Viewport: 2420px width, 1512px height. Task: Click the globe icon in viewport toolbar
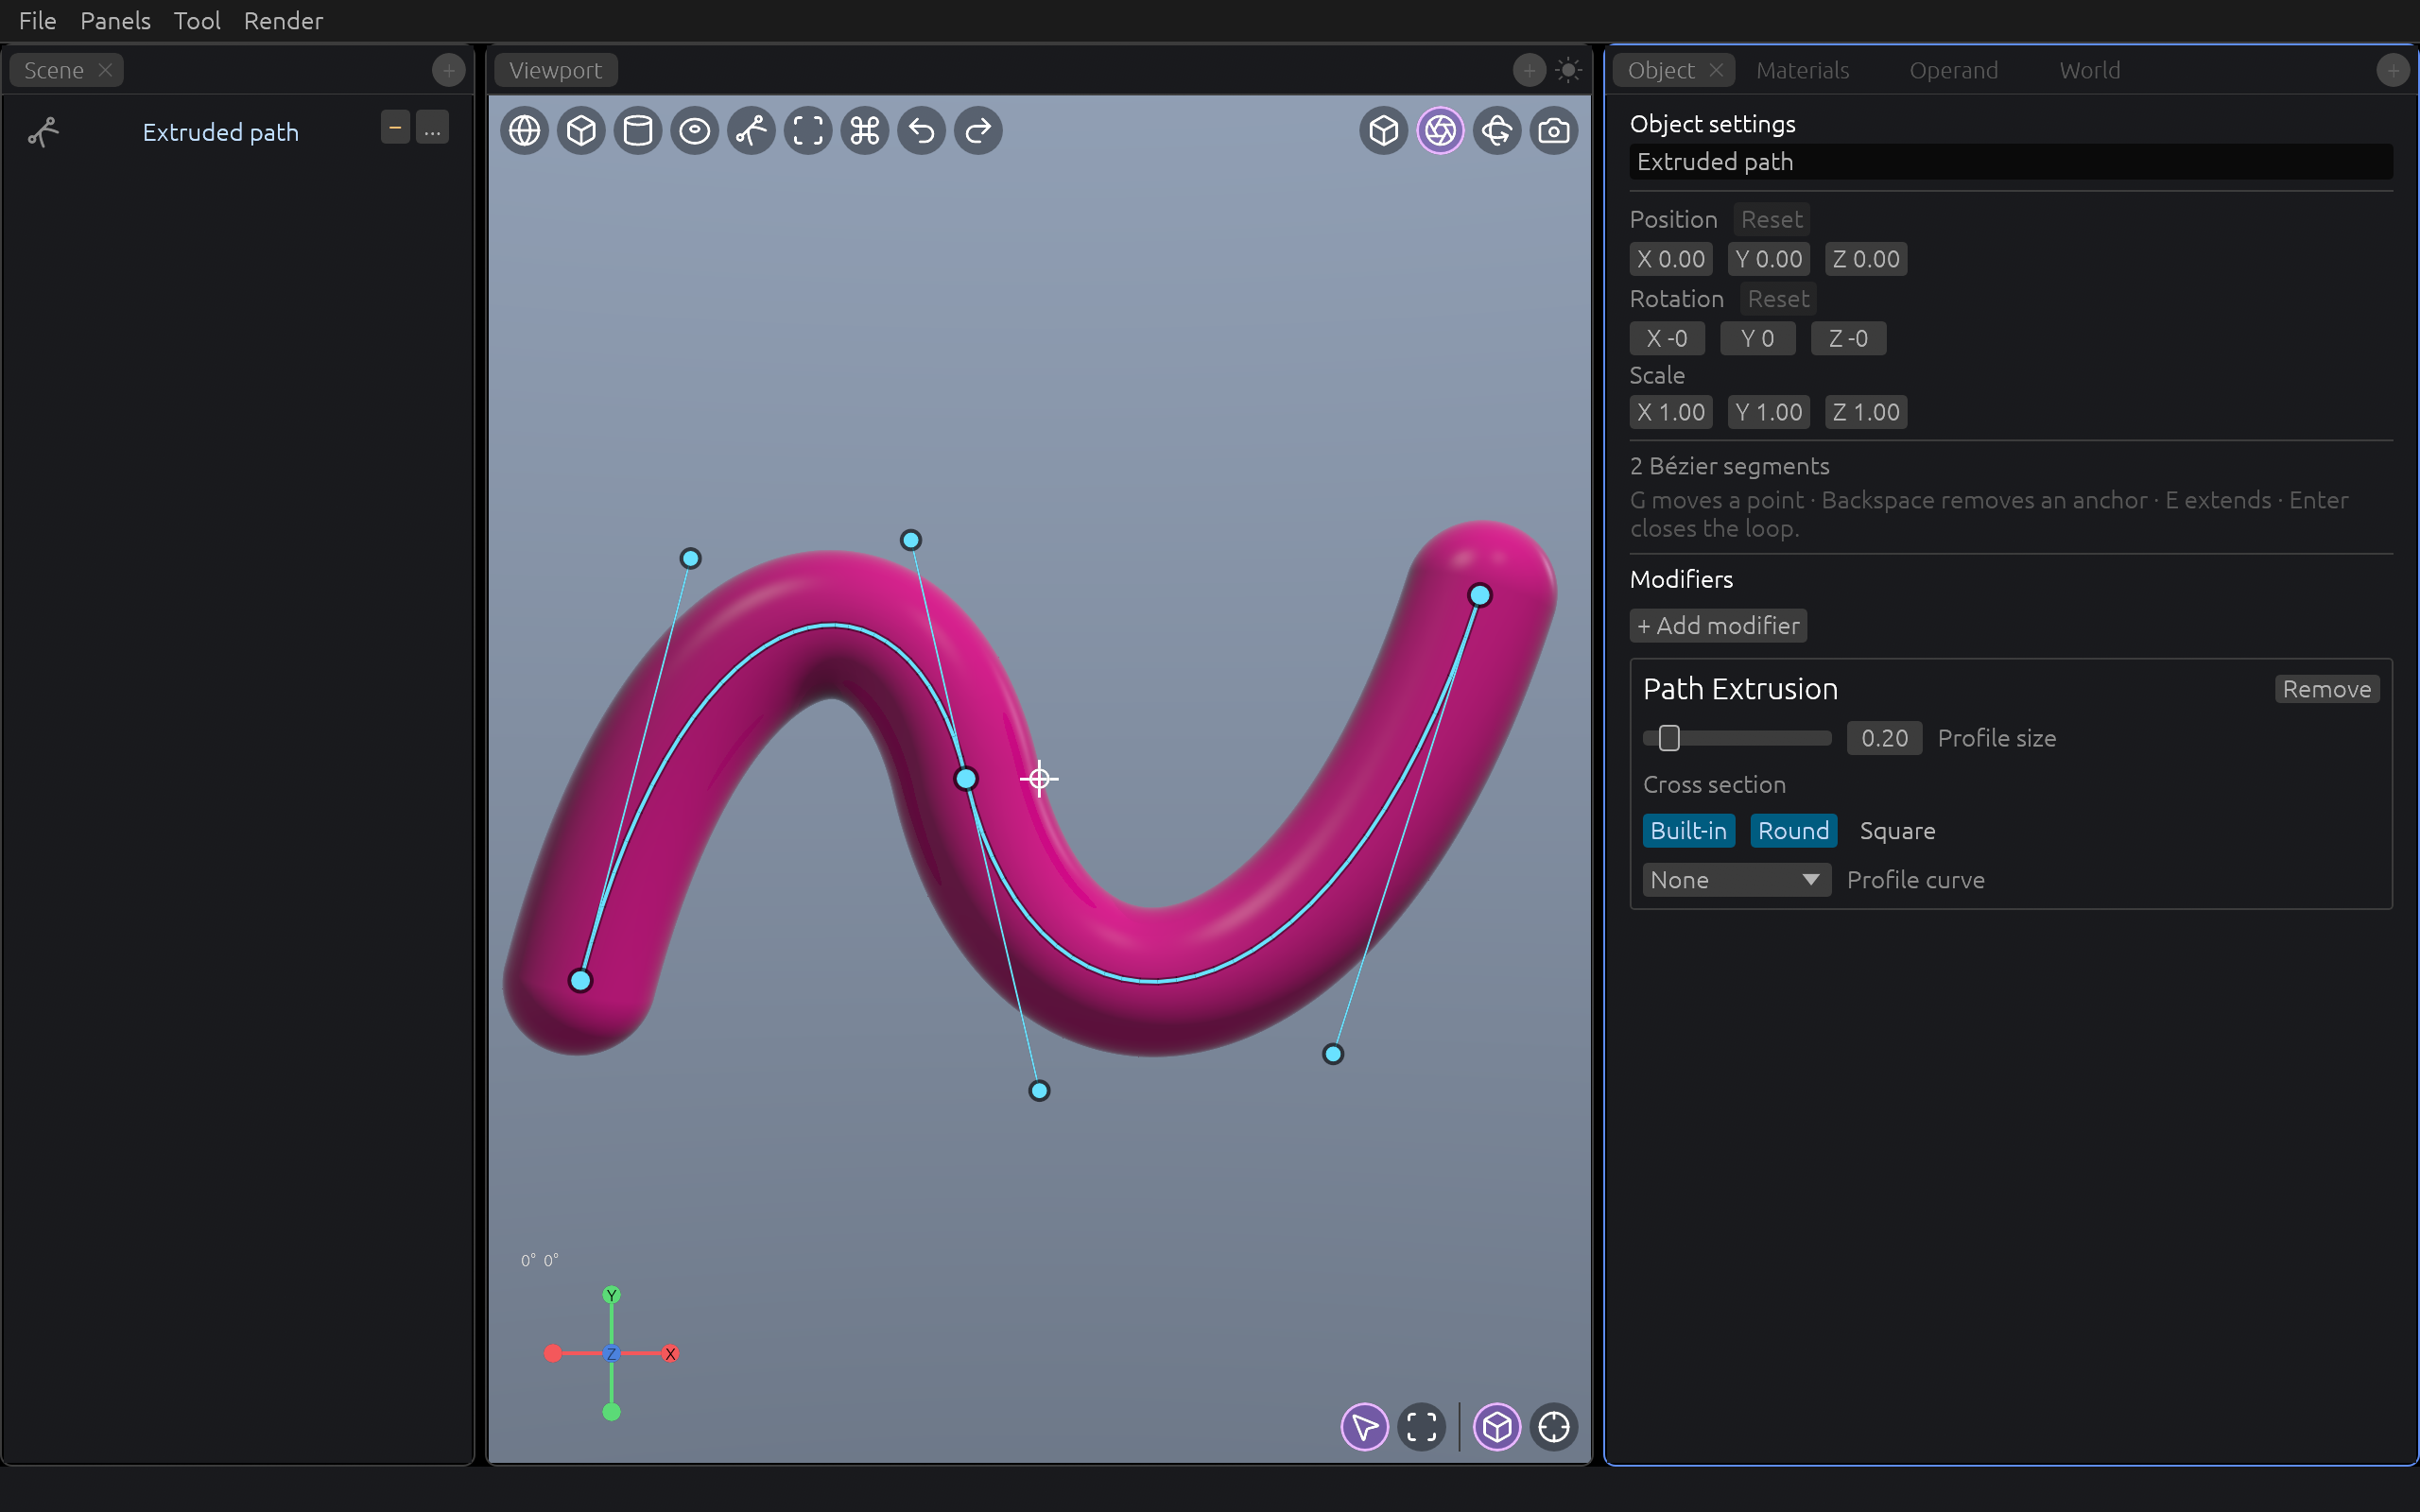pyautogui.click(x=525, y=131)
